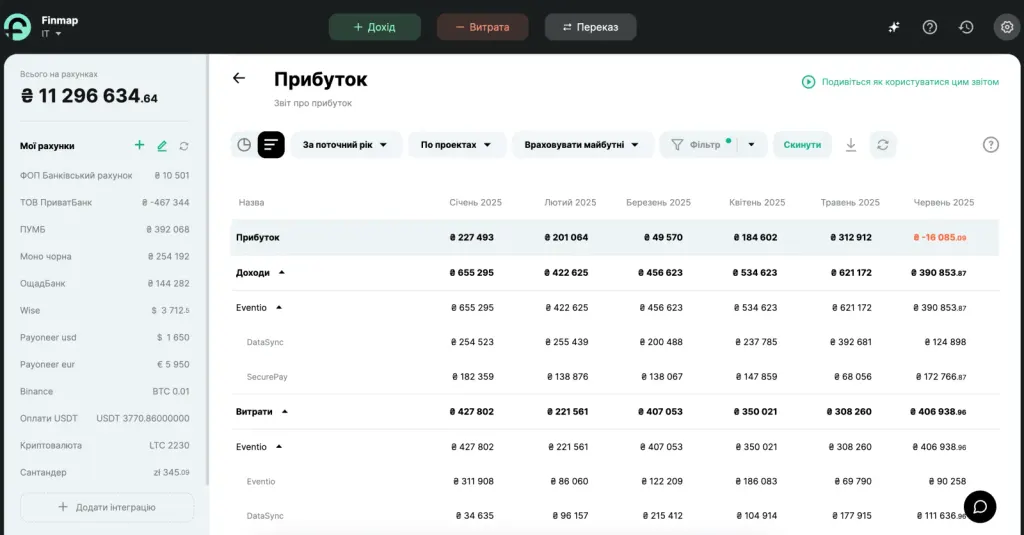Select the Wise account

coord(104,310)
